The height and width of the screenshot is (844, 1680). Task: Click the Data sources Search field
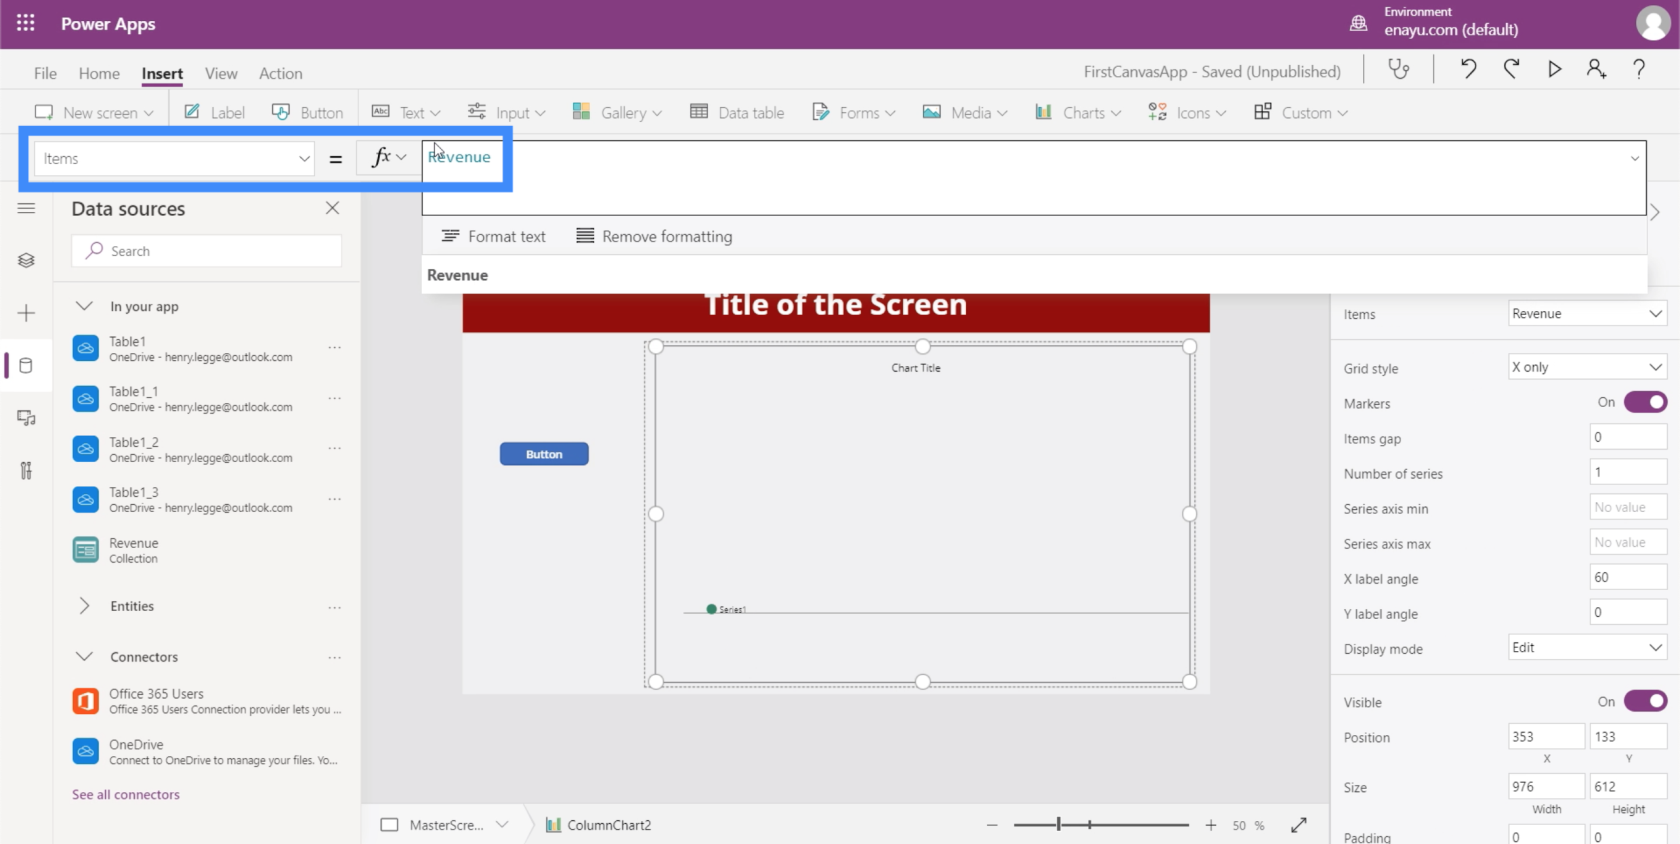click(207, 251)
